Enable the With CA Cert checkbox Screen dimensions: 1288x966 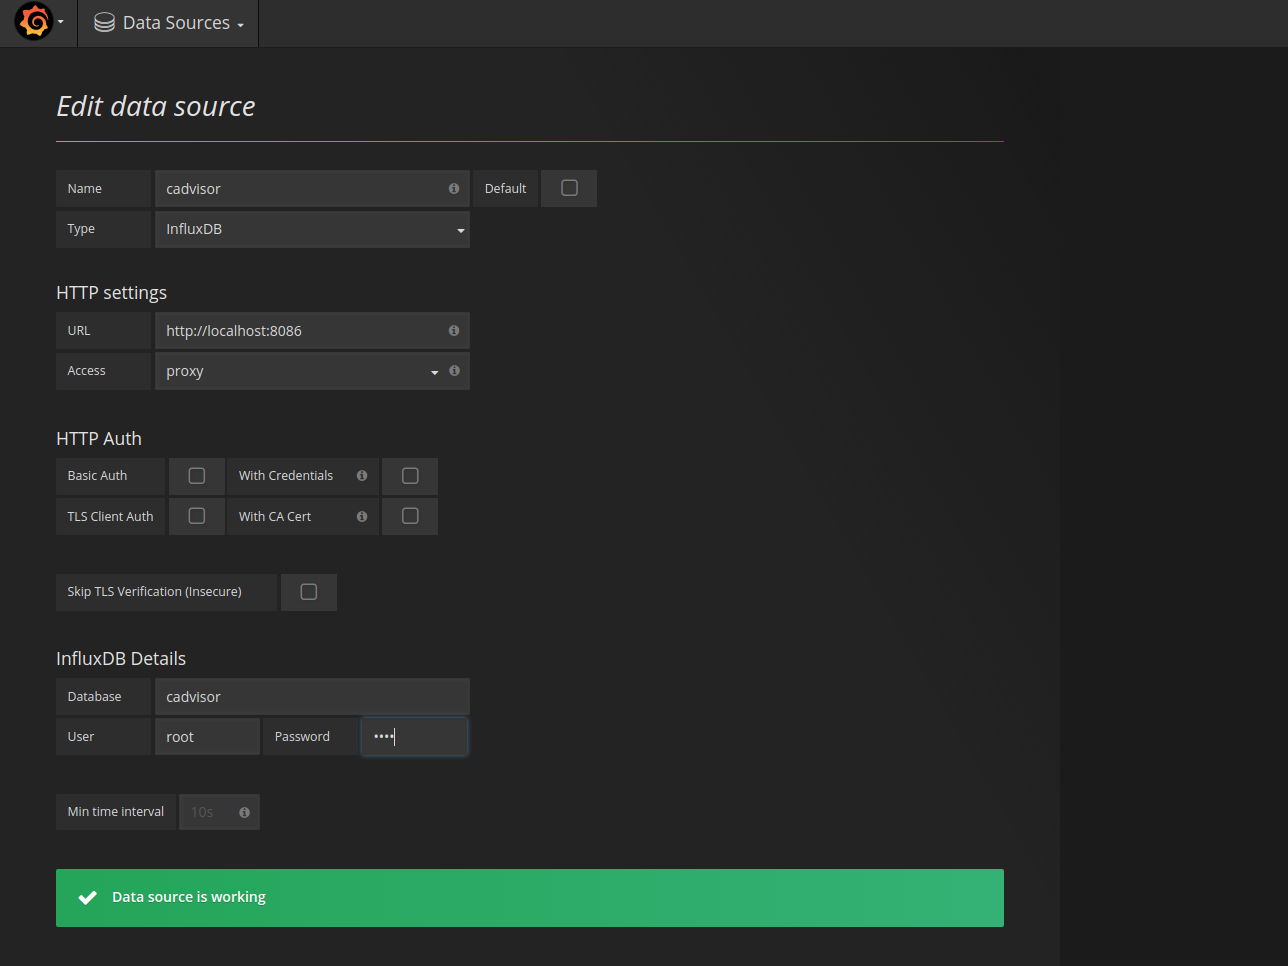pyautogui.click(x=410, y=516)
